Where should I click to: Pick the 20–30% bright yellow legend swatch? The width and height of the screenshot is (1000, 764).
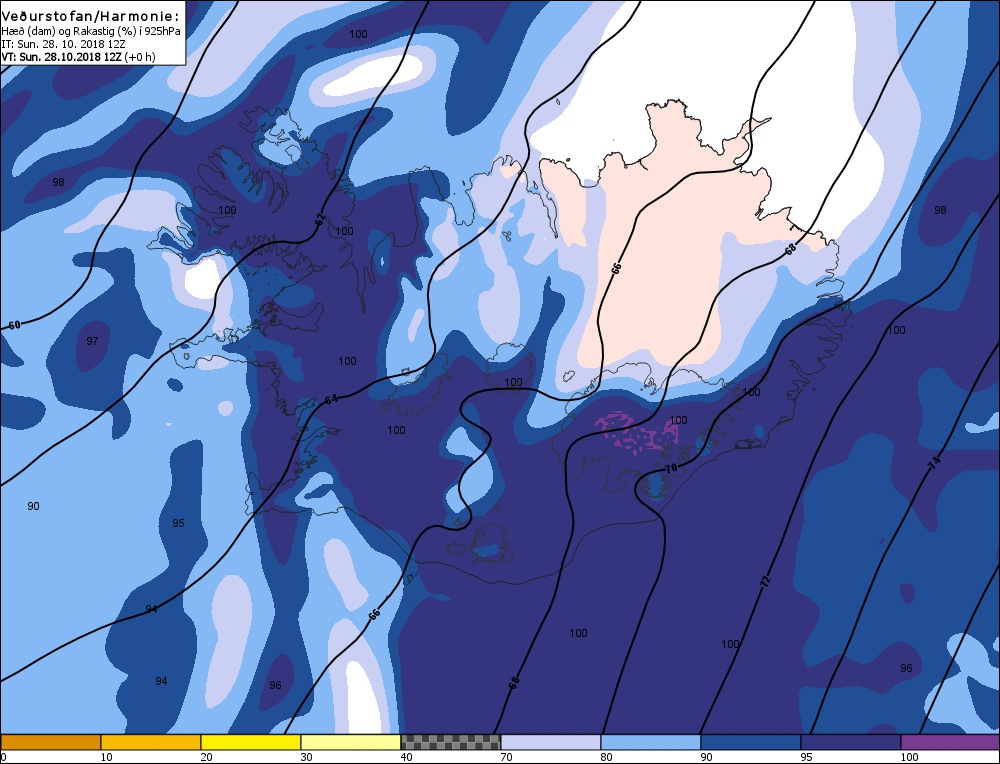[251, 742]
